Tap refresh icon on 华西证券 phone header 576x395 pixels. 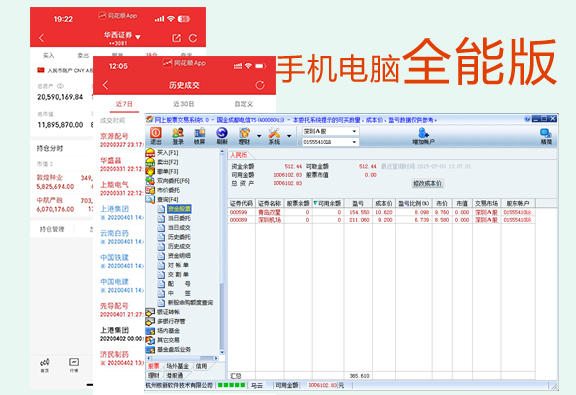point(193,38)
